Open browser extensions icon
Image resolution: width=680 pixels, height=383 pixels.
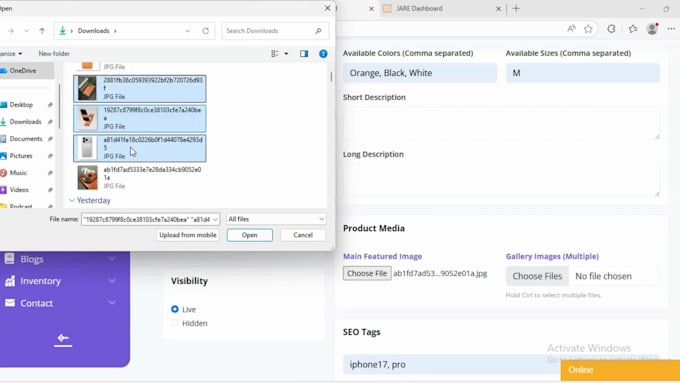(611, 29)
